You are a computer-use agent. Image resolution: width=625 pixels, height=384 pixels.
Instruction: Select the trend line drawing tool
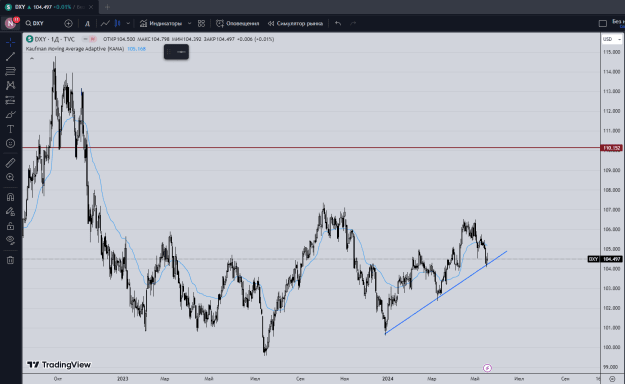(10, 57)
